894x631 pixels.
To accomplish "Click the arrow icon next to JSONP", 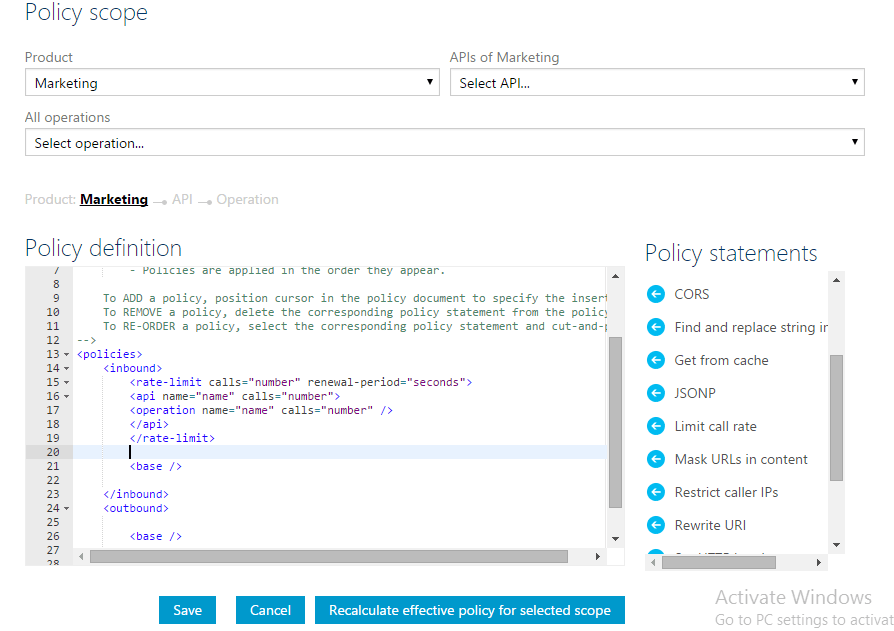I will coord(656,393).
